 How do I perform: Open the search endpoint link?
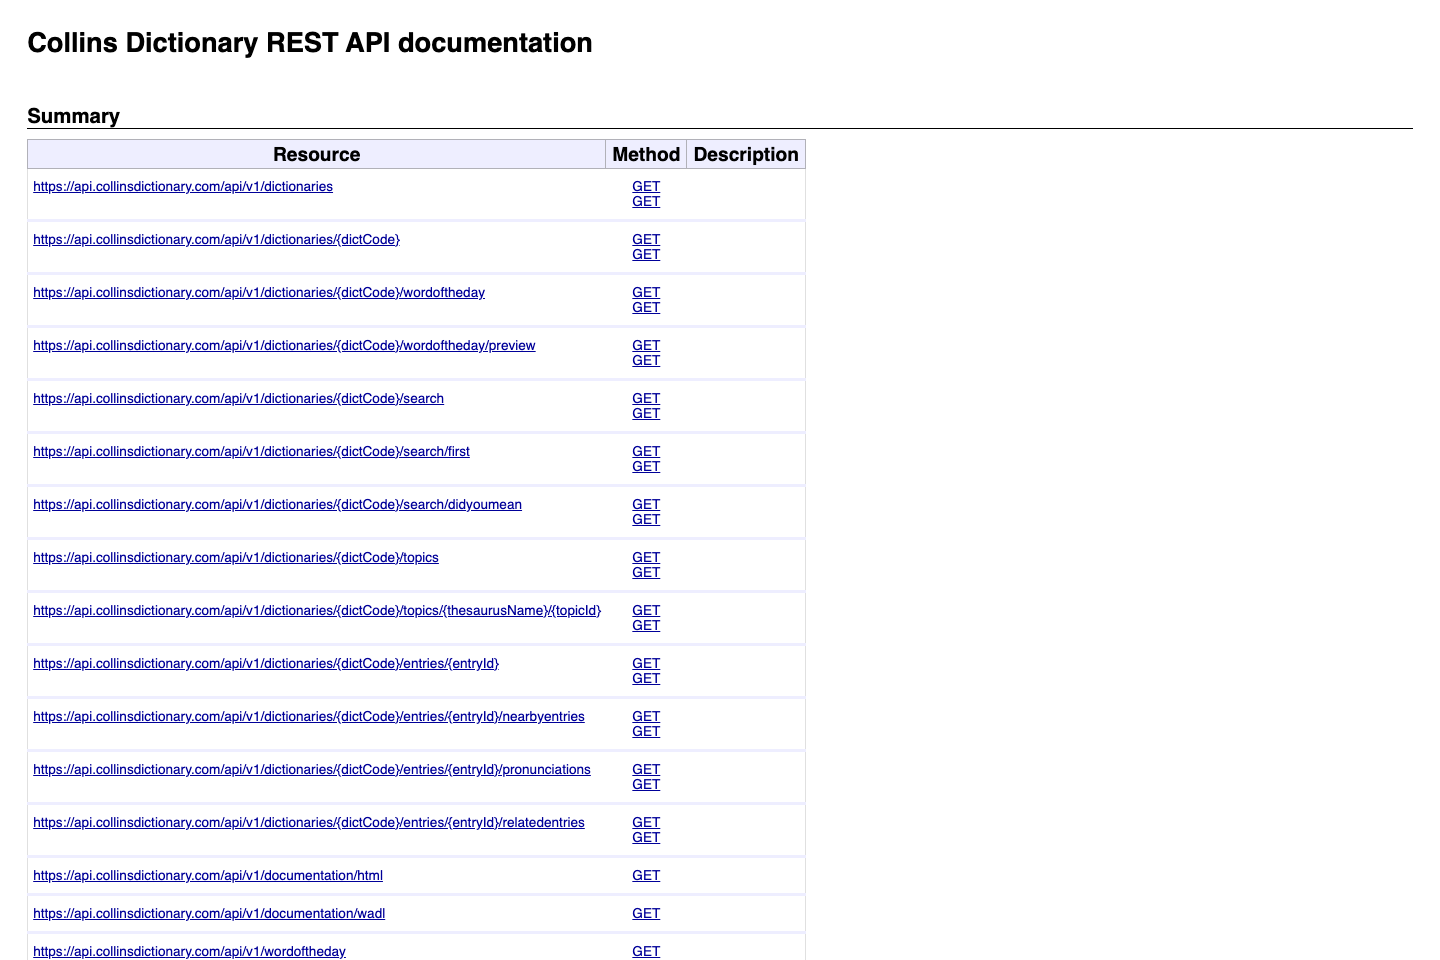[239, 398]
